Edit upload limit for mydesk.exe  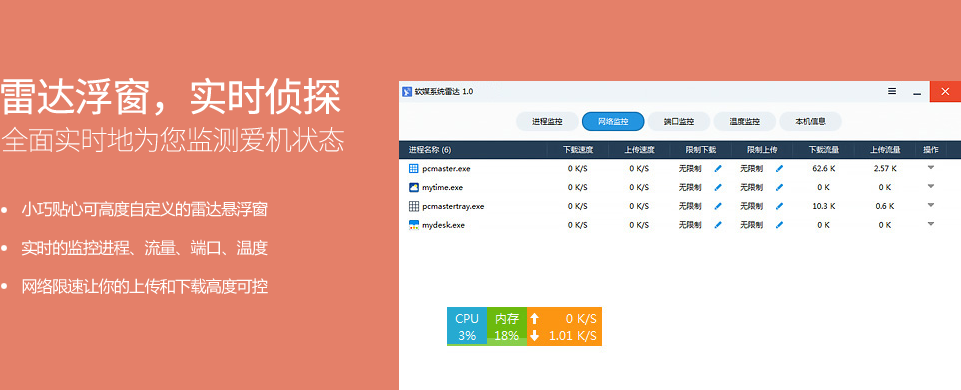click(780, 225)
